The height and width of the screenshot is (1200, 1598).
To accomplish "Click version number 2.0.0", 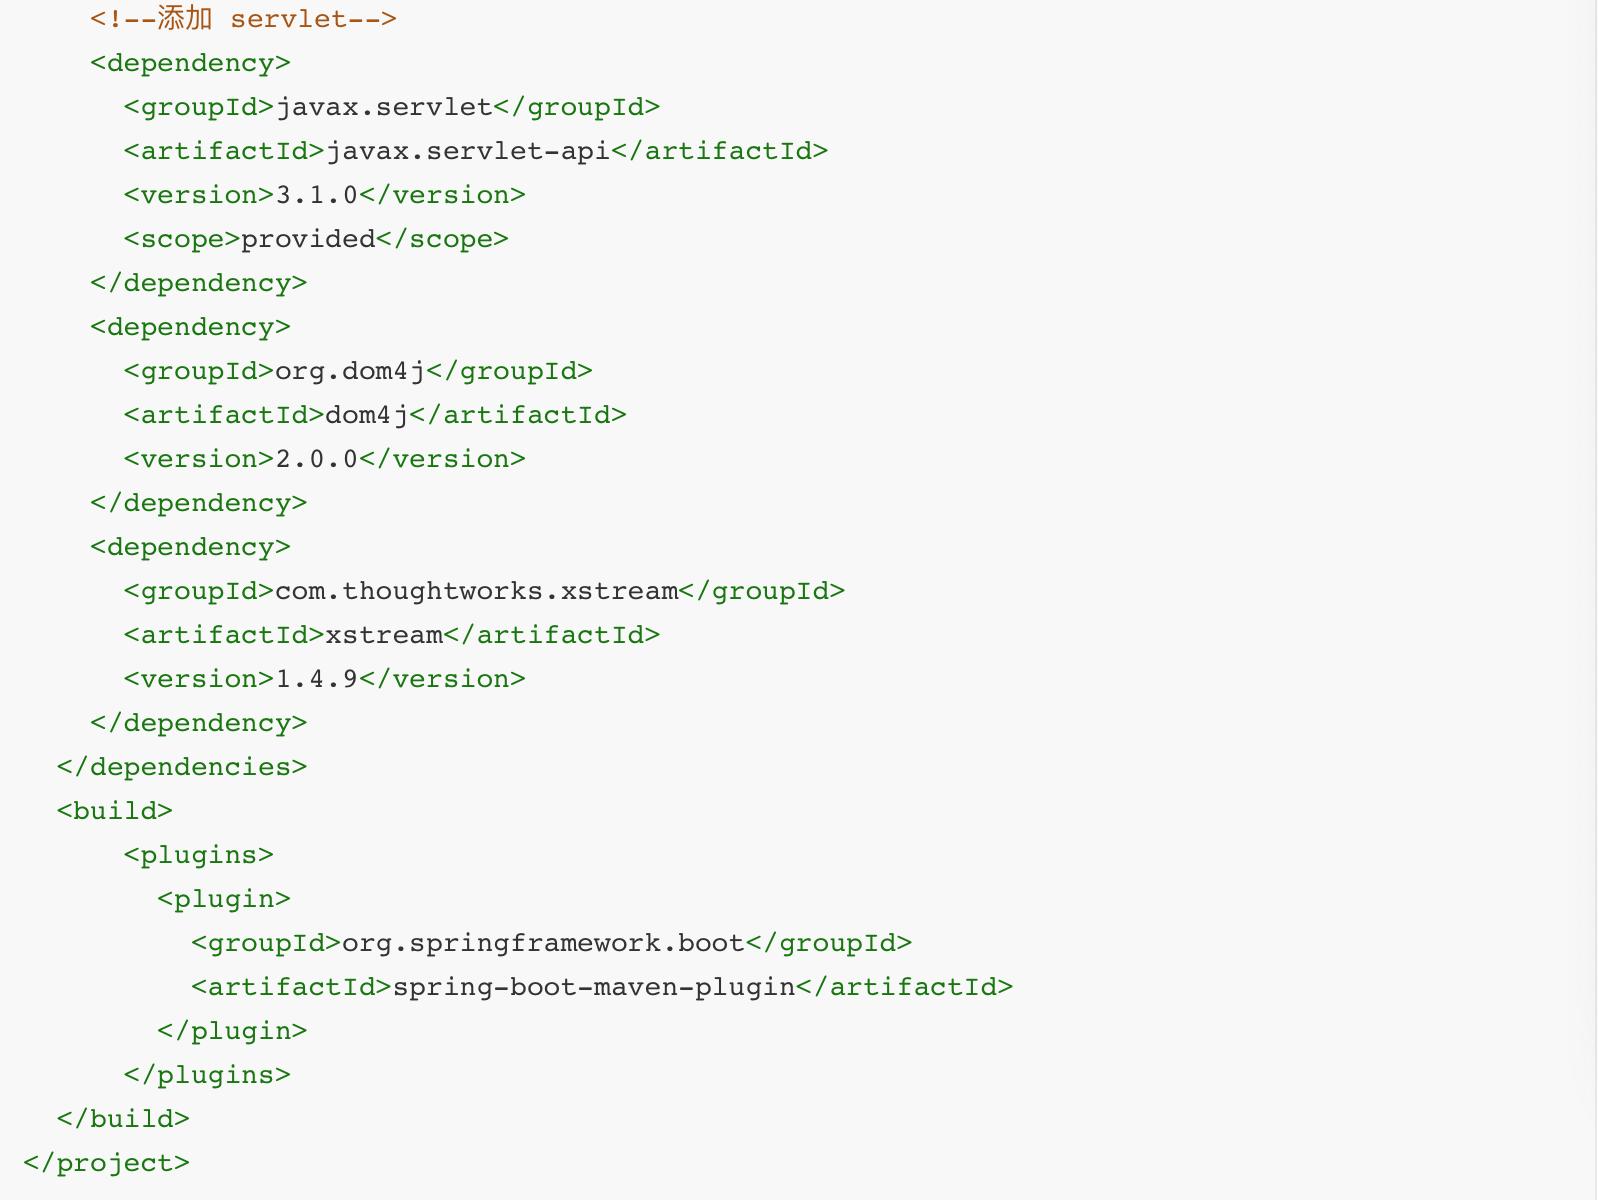I will (316, 459).
